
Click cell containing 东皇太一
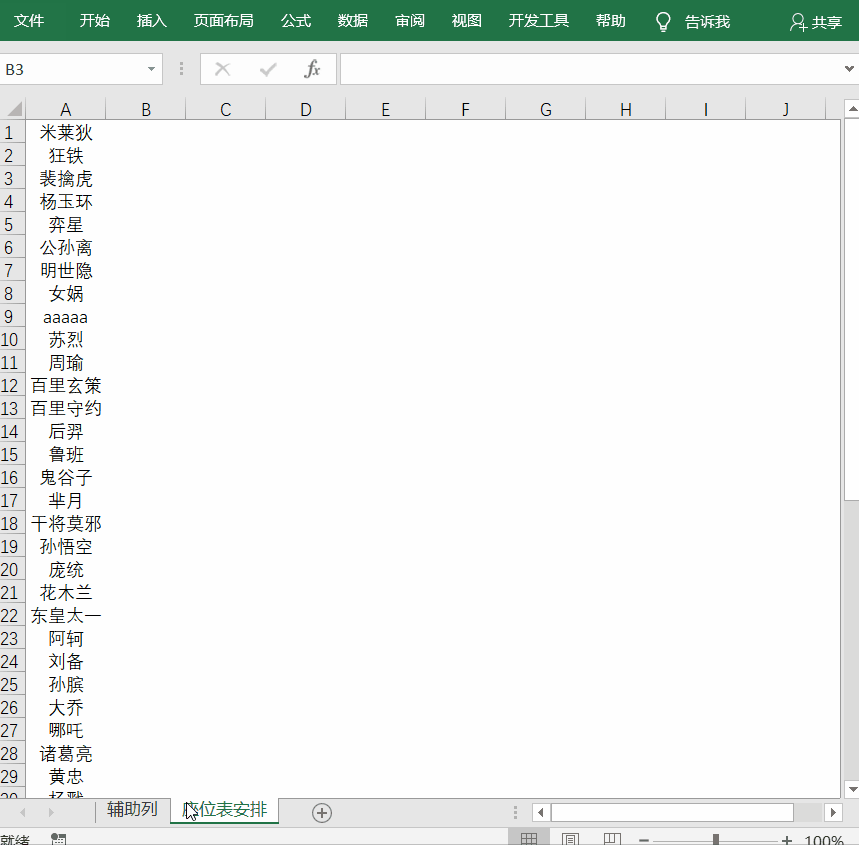[x=66, y=616]
